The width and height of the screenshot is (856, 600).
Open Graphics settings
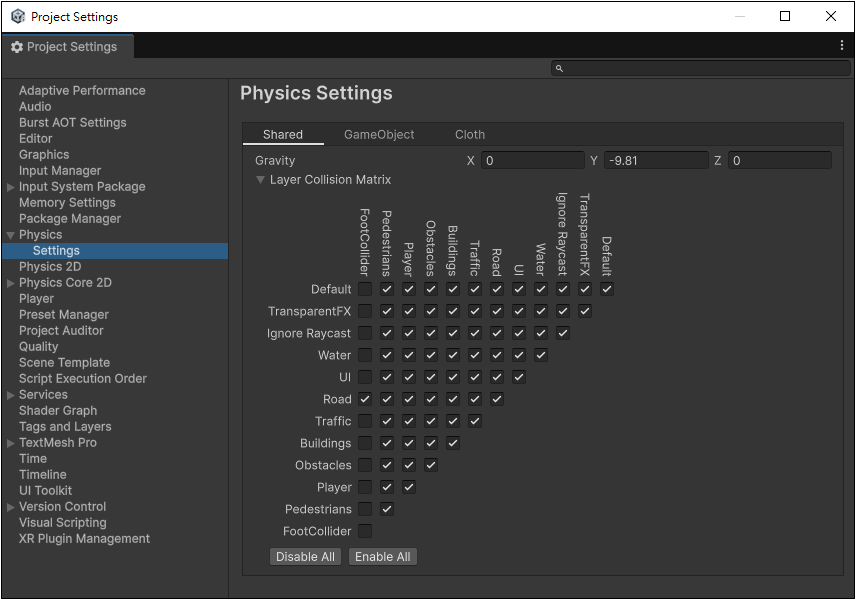[x=44, y=155]
